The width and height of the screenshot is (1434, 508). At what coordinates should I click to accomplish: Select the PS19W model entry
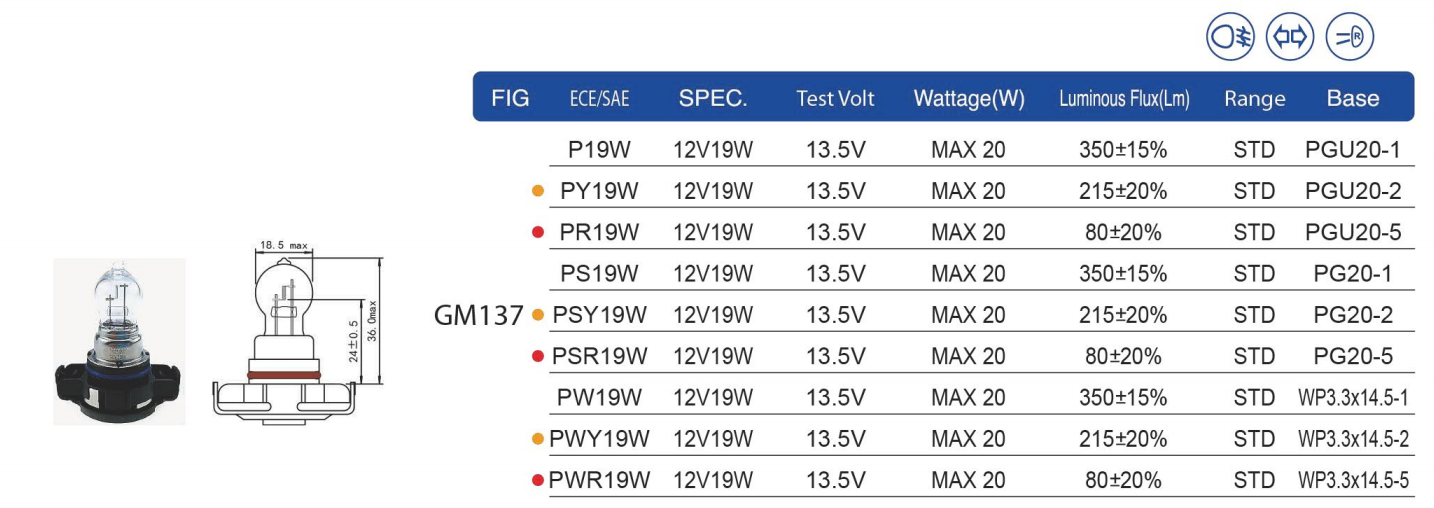tap(599, 273)
